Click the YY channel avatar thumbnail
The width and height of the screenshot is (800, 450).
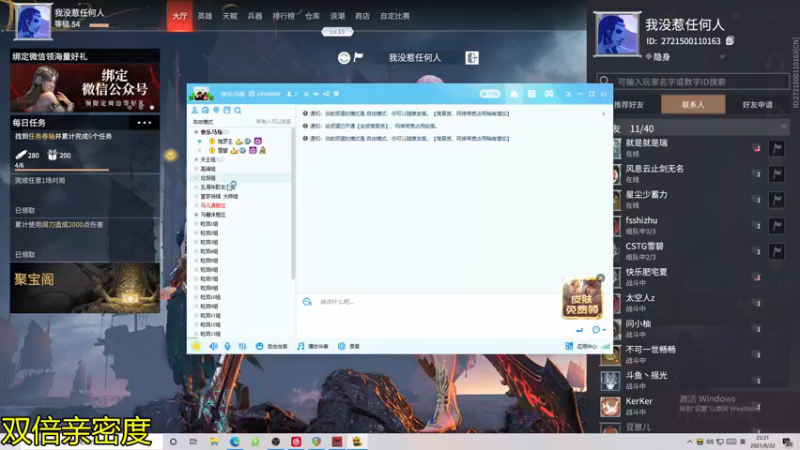click(201, 94)
